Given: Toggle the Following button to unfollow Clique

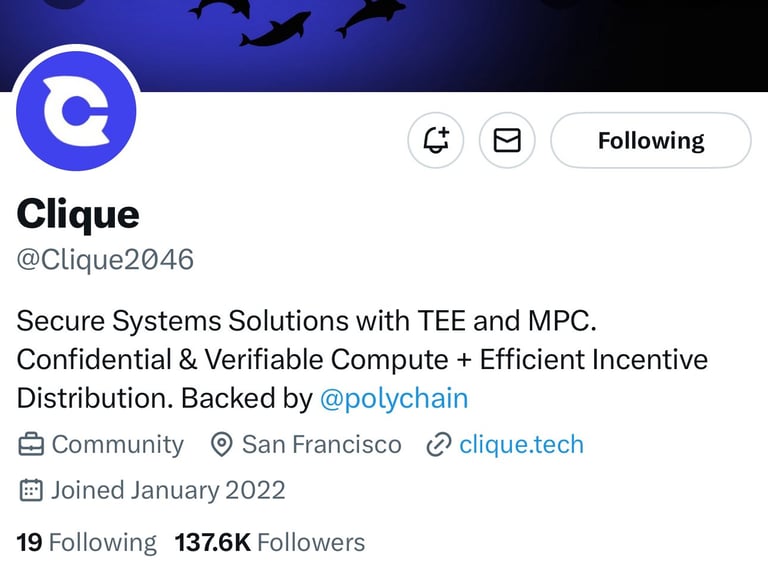Looking at the screenshot, I should [650, 141].
